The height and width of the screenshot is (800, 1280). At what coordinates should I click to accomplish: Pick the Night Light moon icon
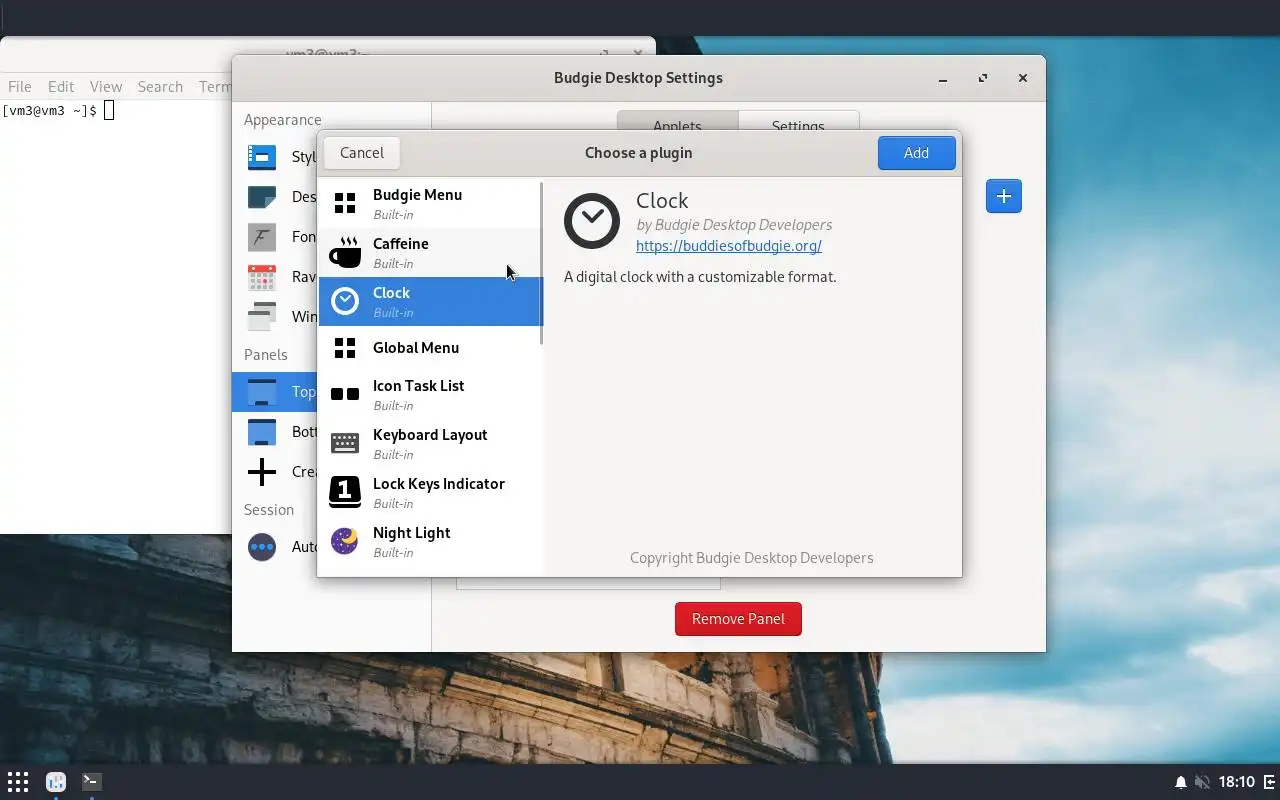[345, 541]
